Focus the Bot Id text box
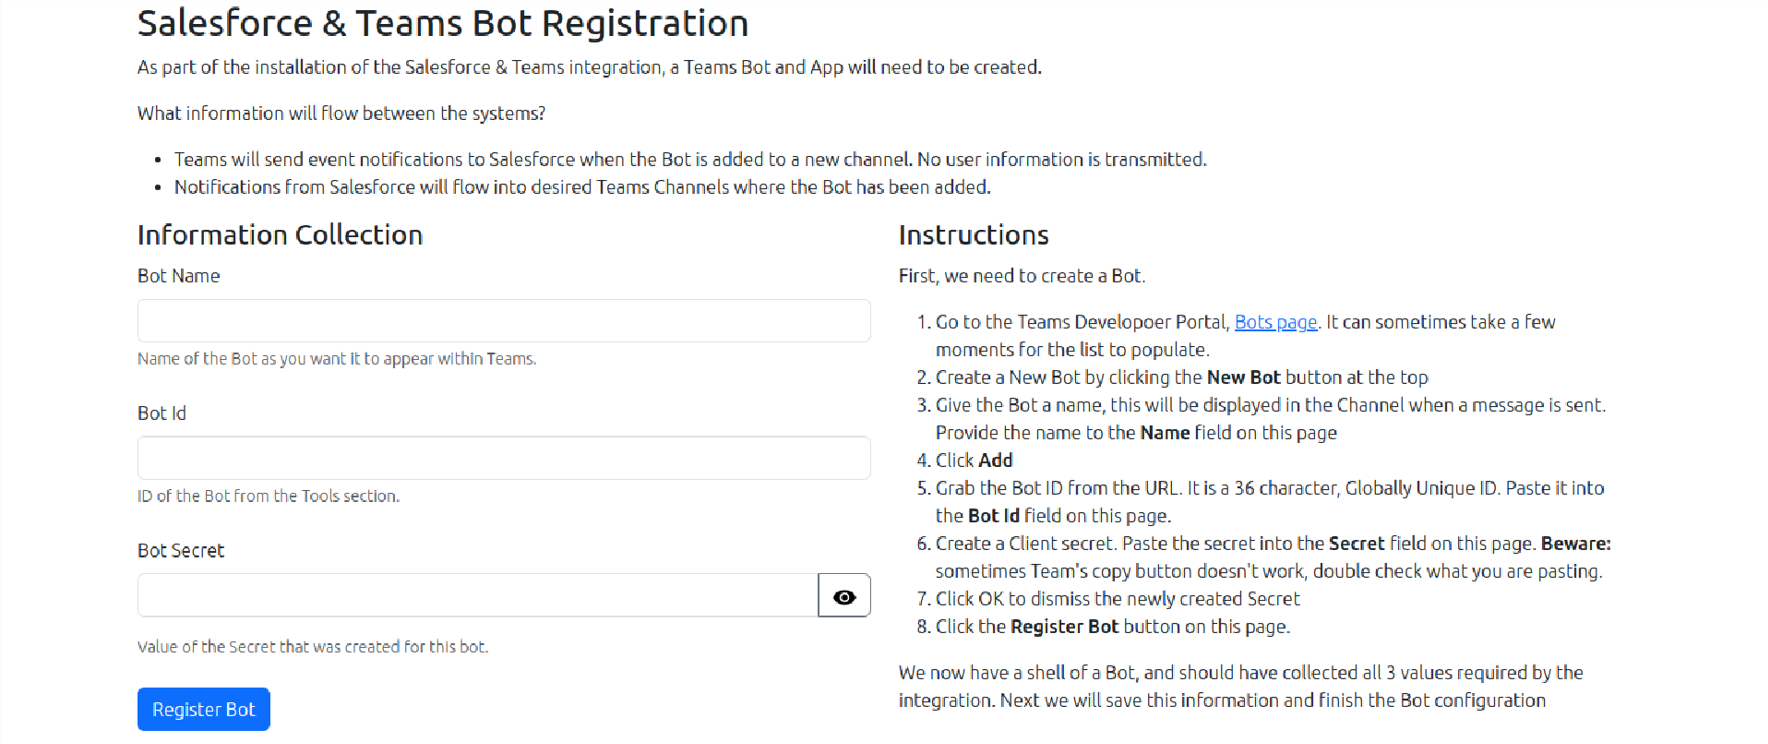The height and width of the screenshot is (744, 1768). click(503, 458)
